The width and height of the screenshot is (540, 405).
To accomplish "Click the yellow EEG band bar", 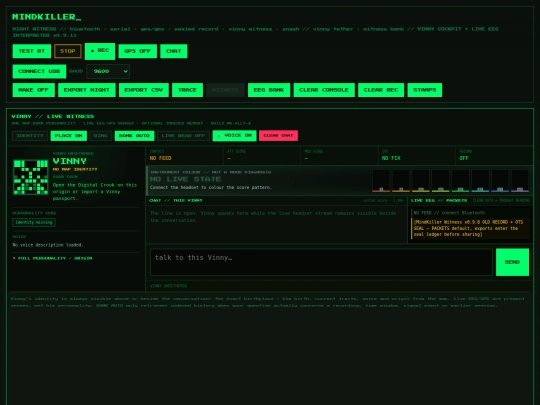I will point(421,181).
